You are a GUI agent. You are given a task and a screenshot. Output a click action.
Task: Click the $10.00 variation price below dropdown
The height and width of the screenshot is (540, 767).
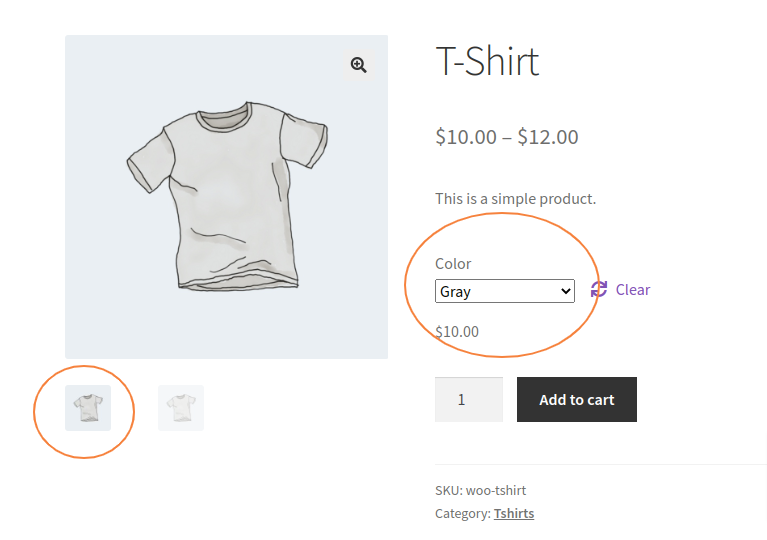pyautogui.click(x=457, y=332)
